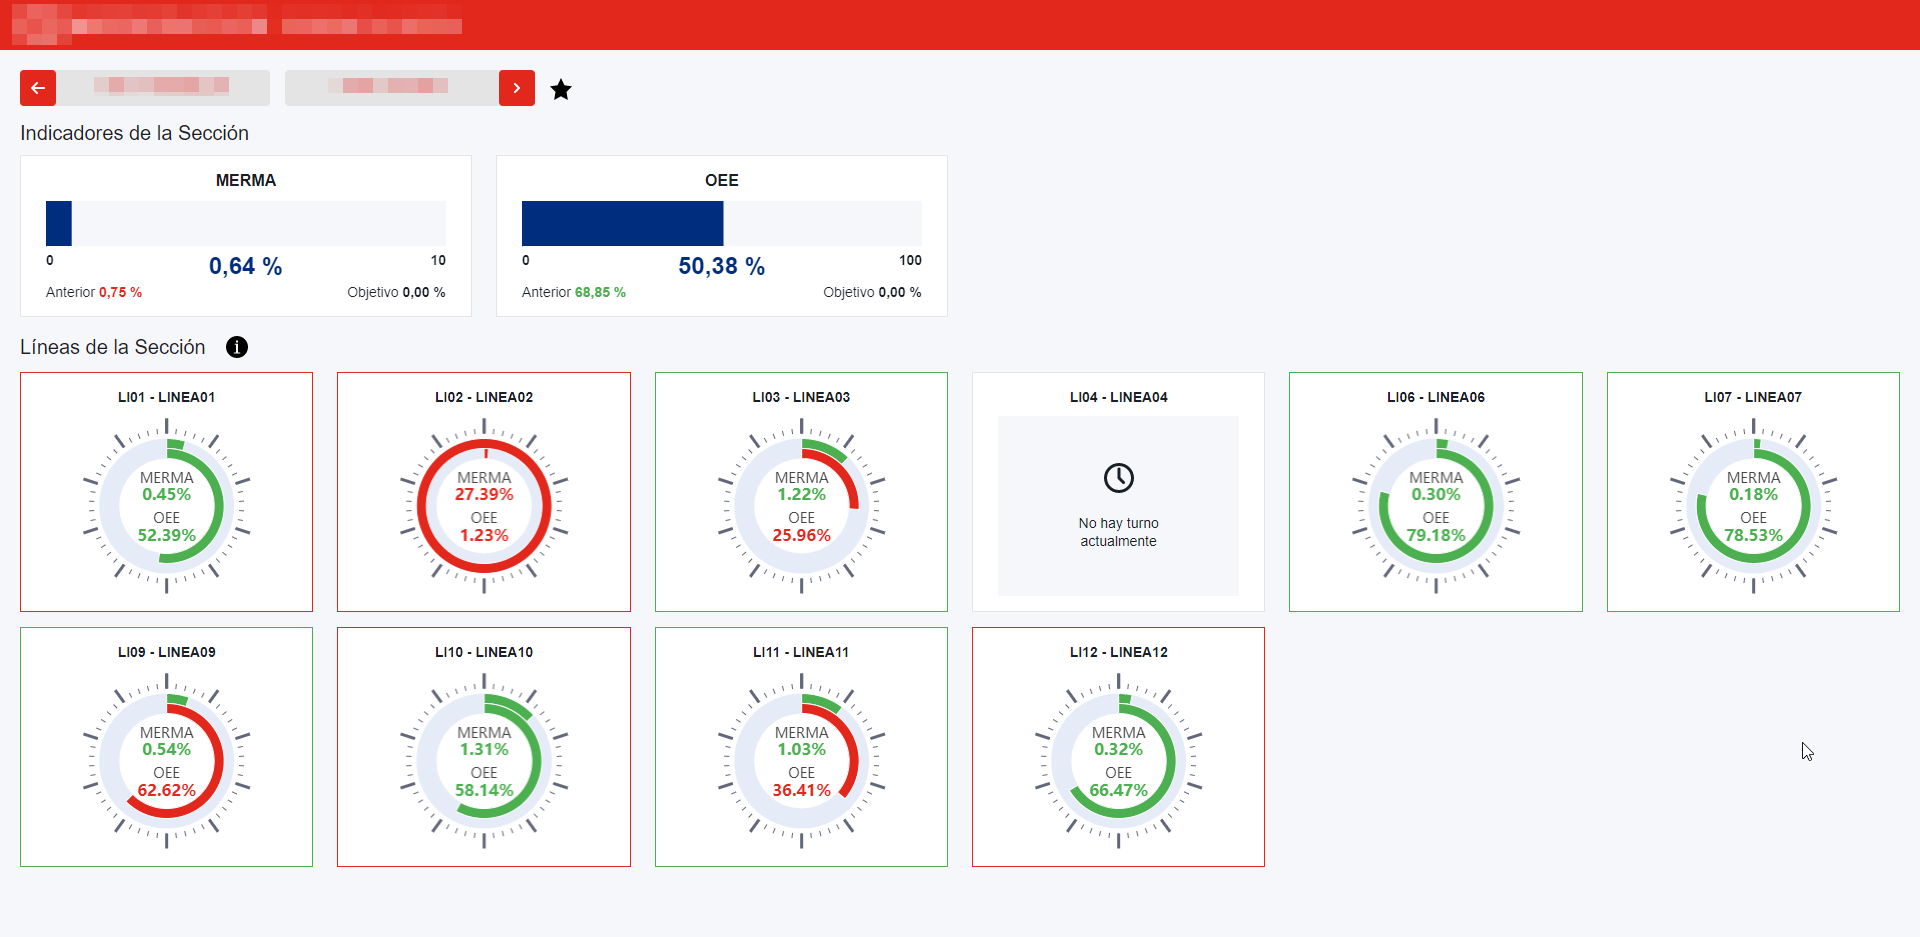The width and height of the screenshot is (1920, 937).
Task: Open info icon beside Líneas de la Sección
Action: (237, 347)
